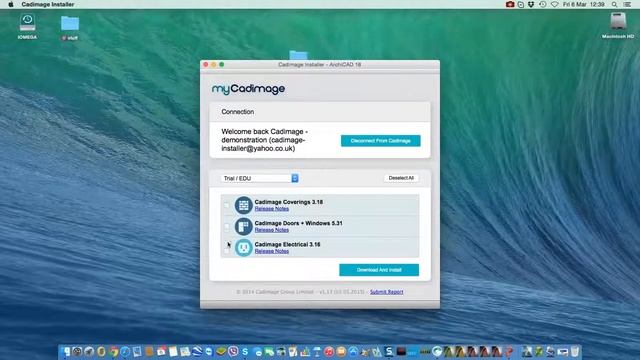This screenshot has height=360, width=640.
Task: Click the Cadimage Doors + Windows 5.31 name
Action: point(298,223)
